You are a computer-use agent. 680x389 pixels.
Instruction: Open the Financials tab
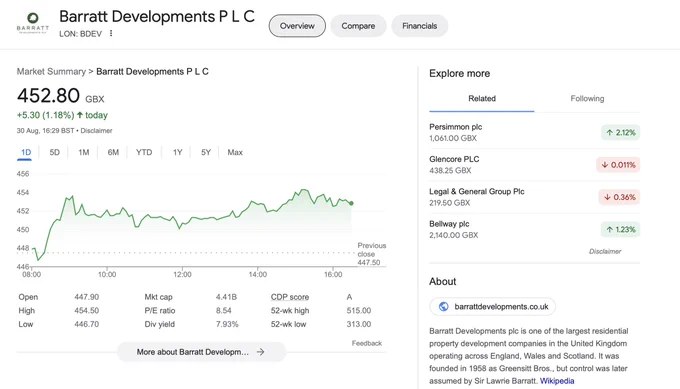click(x=419, y=26)
